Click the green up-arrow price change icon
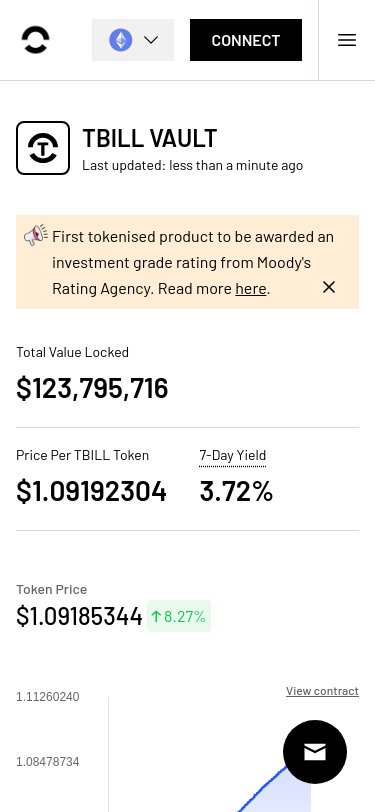Viewport: 375px width, 812px height. 156,616
